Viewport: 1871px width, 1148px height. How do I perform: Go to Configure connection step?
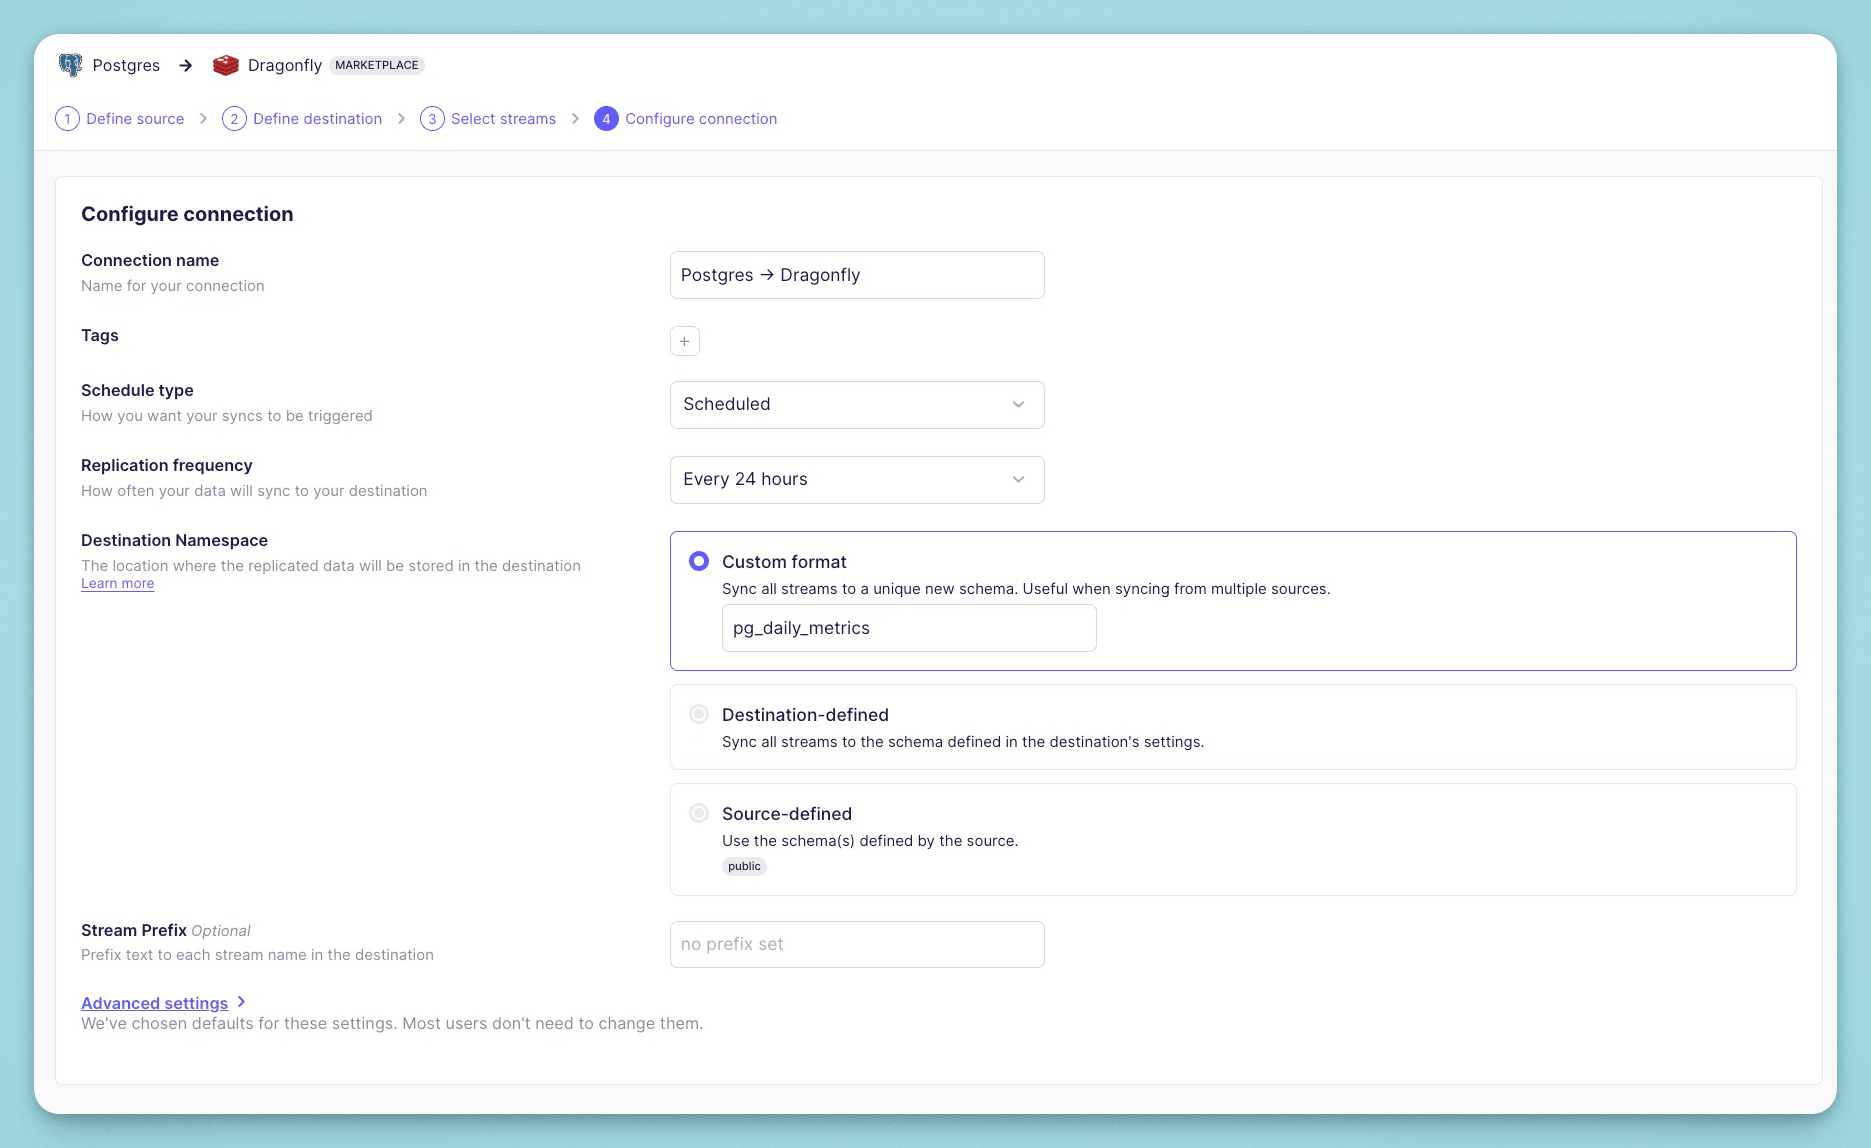tap(701, 119)
